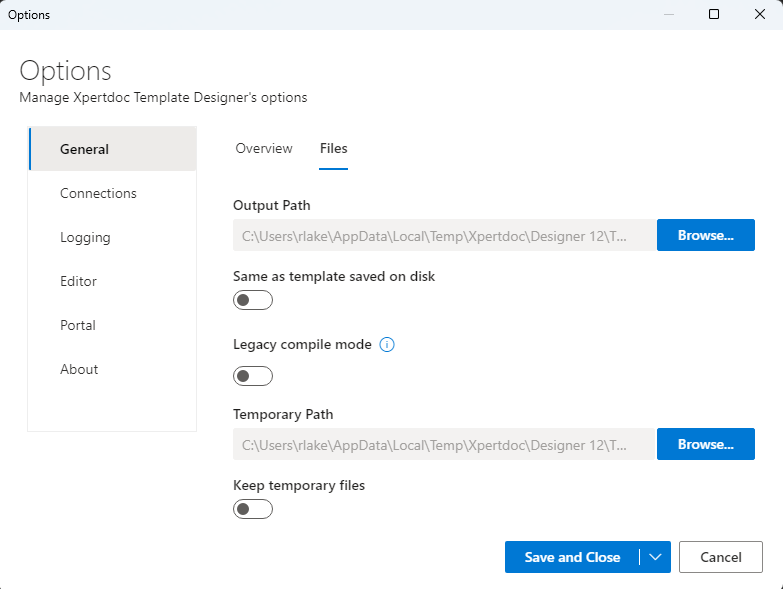Screen dimensions: 783x589
Task: Select the Portal category
Action: 113,325
